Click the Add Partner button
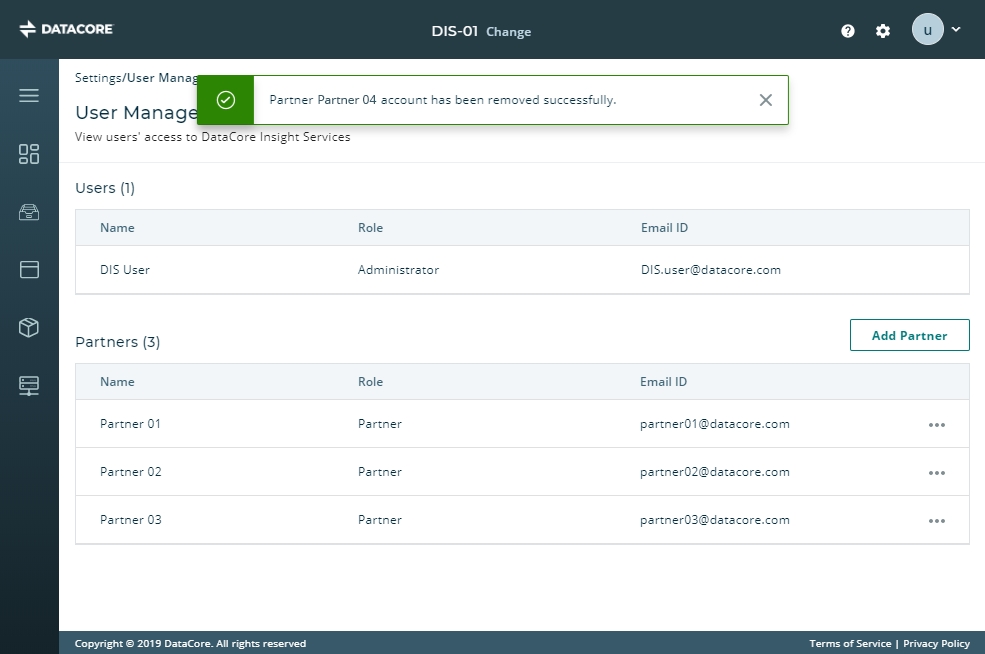Image resolution: width=985 pixels, height=654 pixels. pos(909,335)
